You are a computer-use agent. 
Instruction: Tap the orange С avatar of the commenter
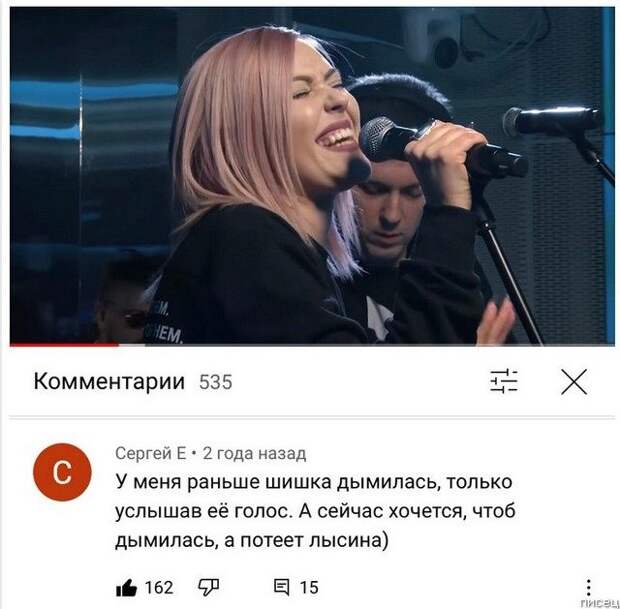(62, 472)
